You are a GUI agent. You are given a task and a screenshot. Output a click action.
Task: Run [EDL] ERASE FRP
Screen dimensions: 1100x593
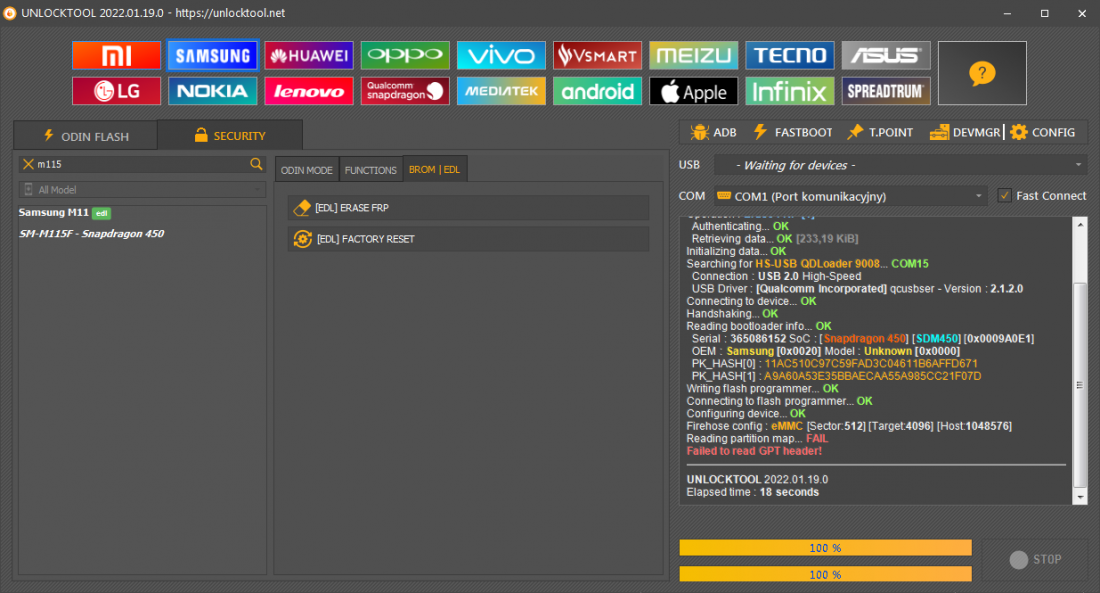click(x=468, y=208)
